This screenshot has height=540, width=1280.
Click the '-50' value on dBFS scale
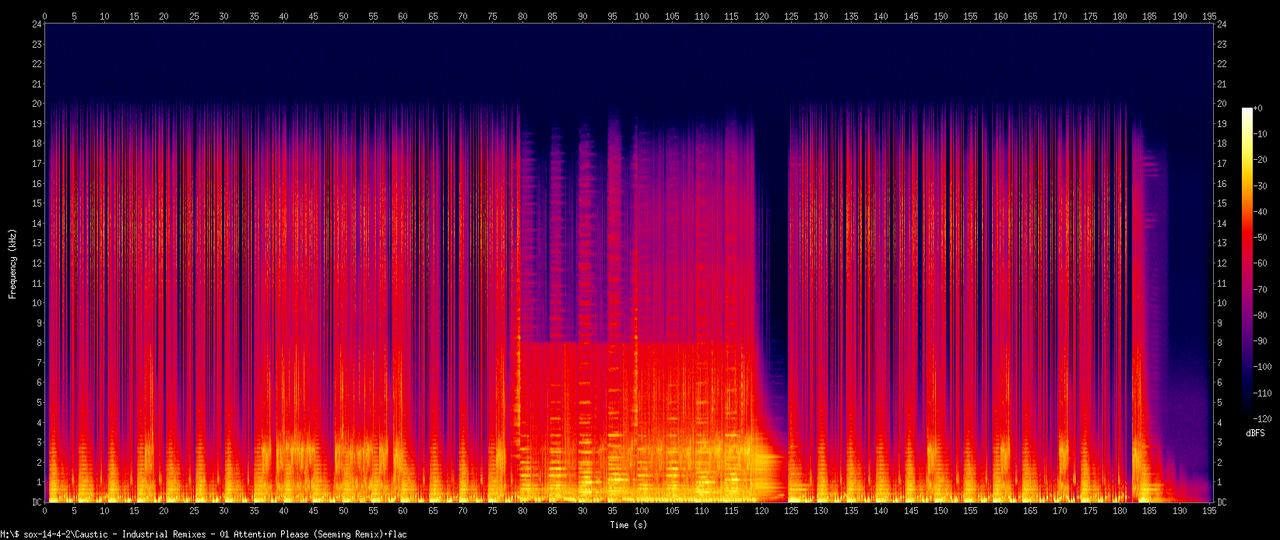1262,237
